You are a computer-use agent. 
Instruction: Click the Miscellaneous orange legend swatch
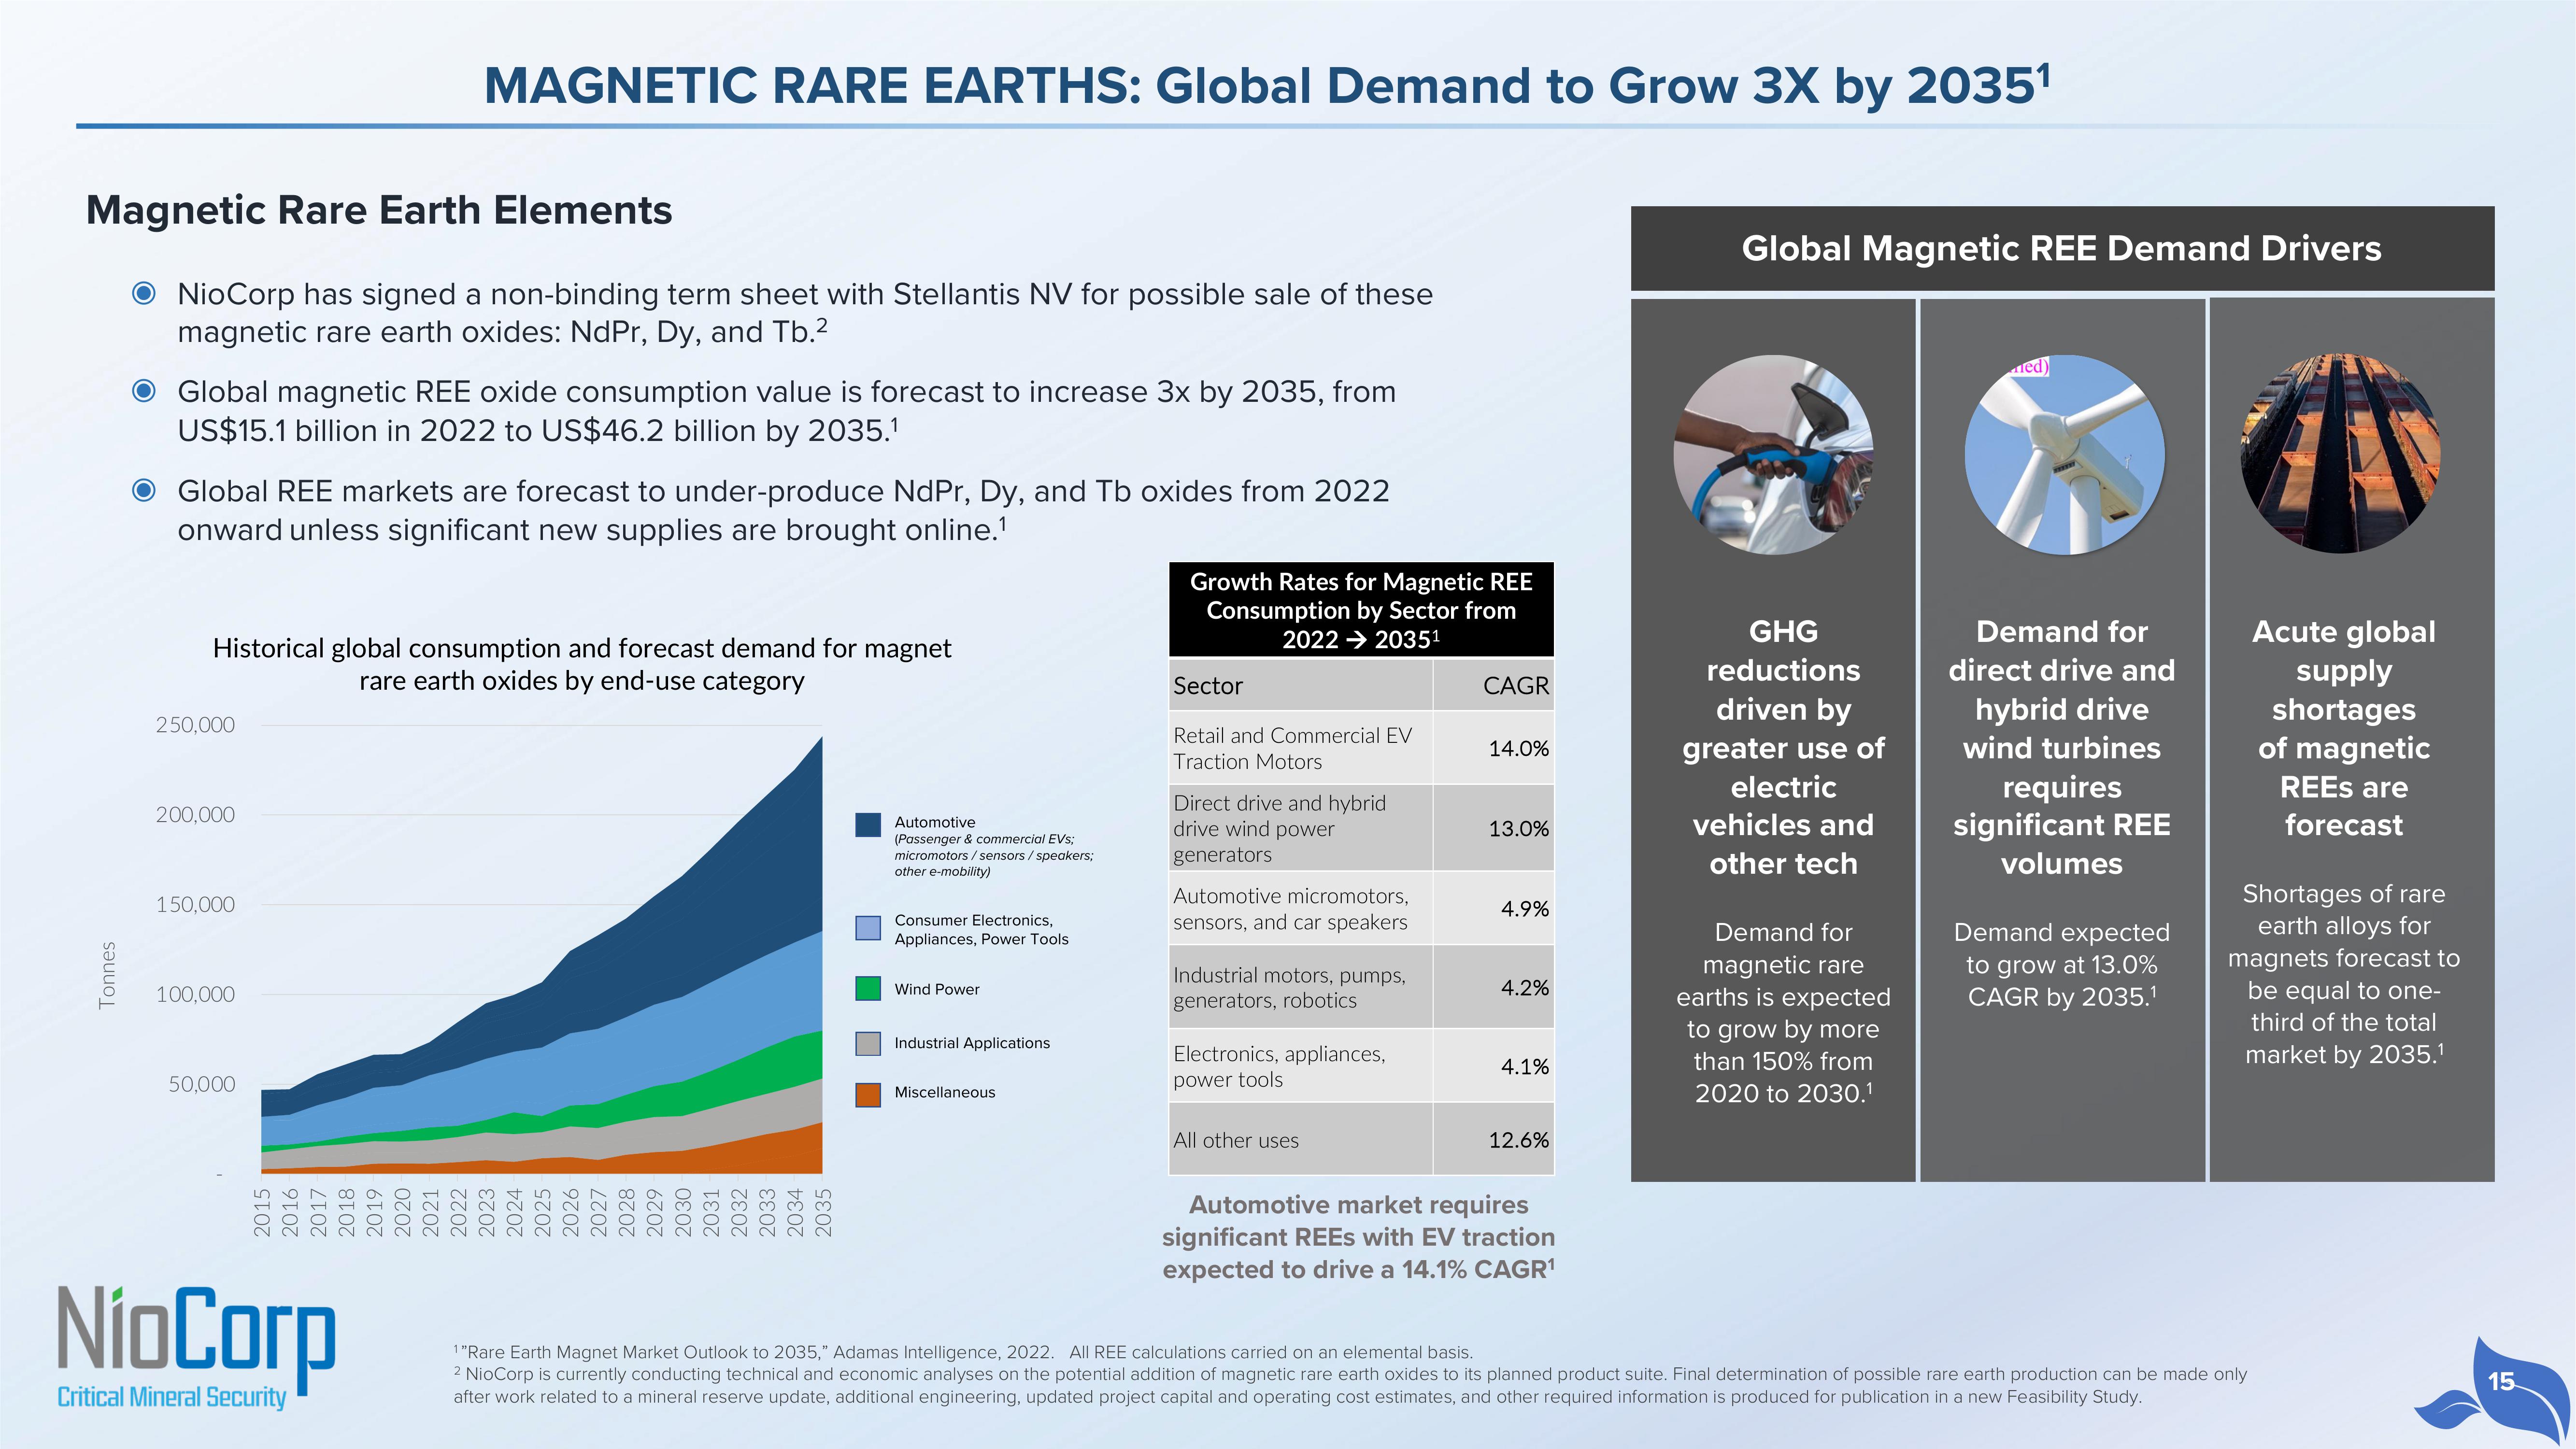pyautogui.click(x=868, y=1095)
